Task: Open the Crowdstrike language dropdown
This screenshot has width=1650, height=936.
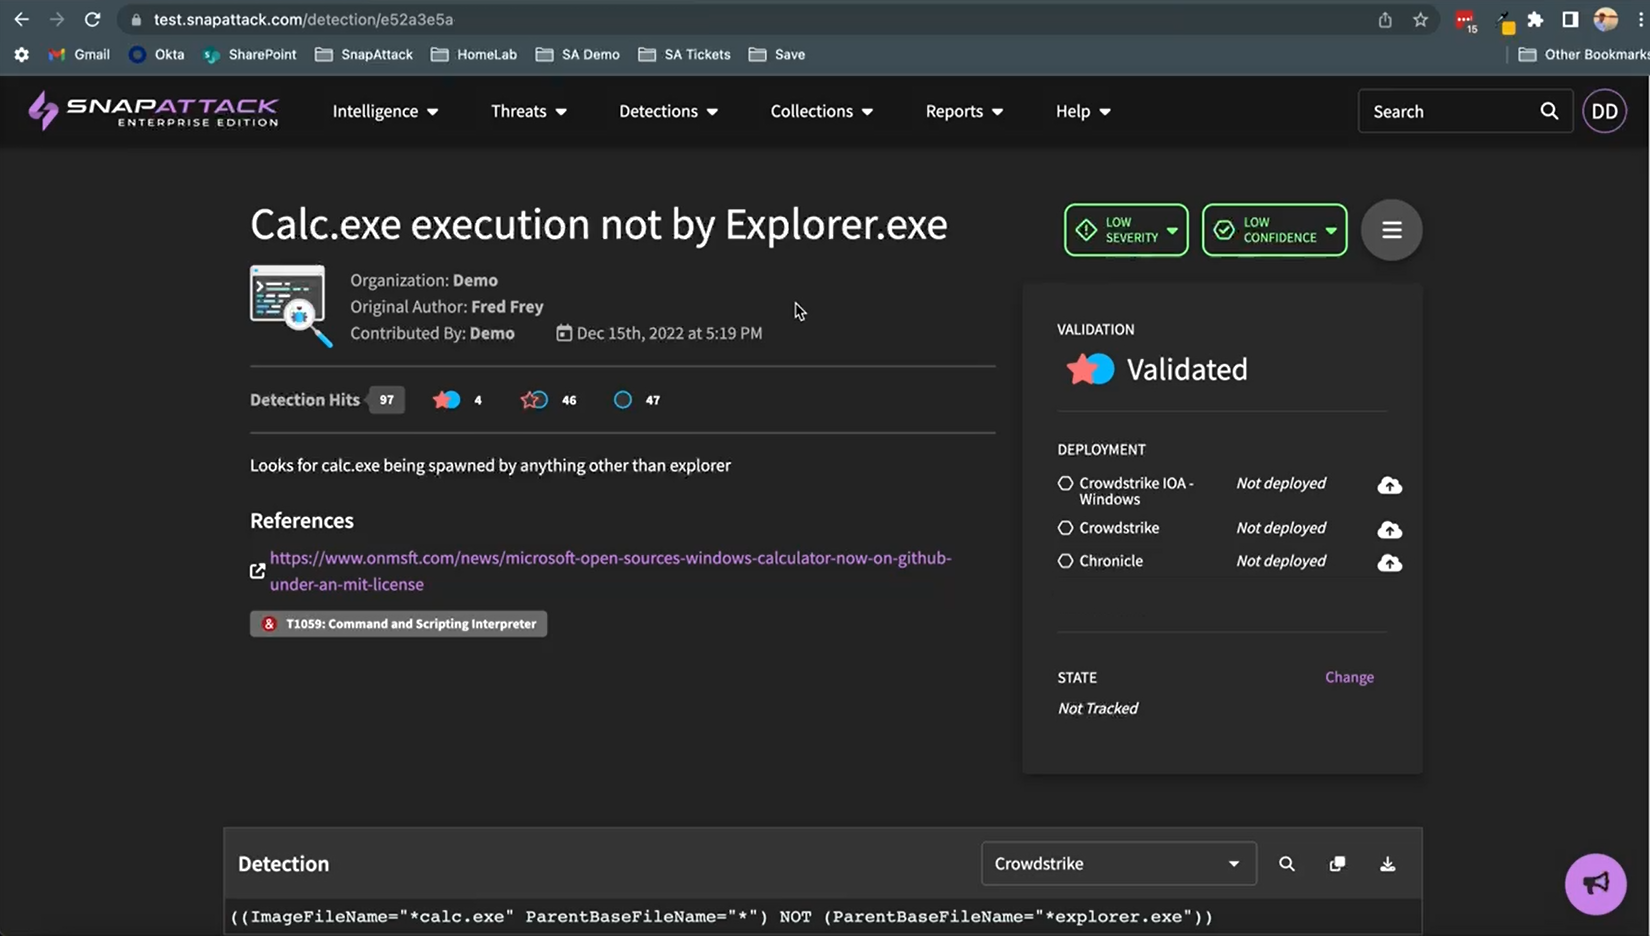Action: click(1117, 864)
